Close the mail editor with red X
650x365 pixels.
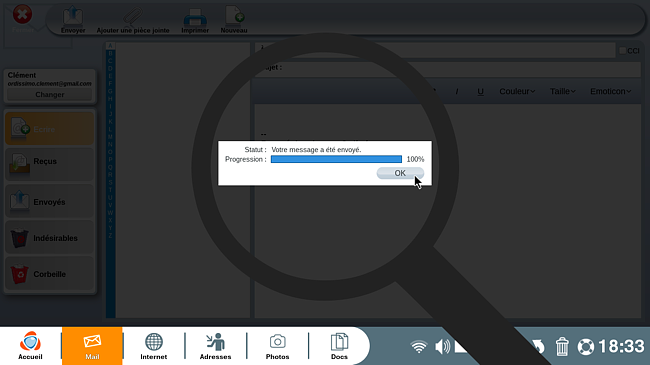pyautogui.click(x=22, y=15)
